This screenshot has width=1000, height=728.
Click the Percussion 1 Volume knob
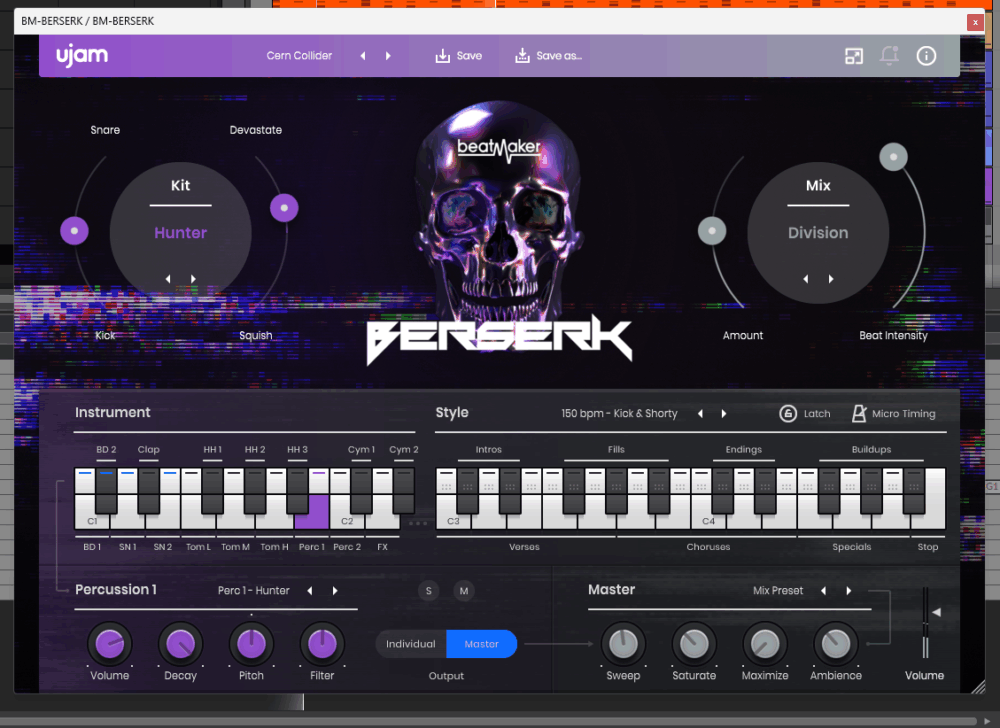pos(110,644)
